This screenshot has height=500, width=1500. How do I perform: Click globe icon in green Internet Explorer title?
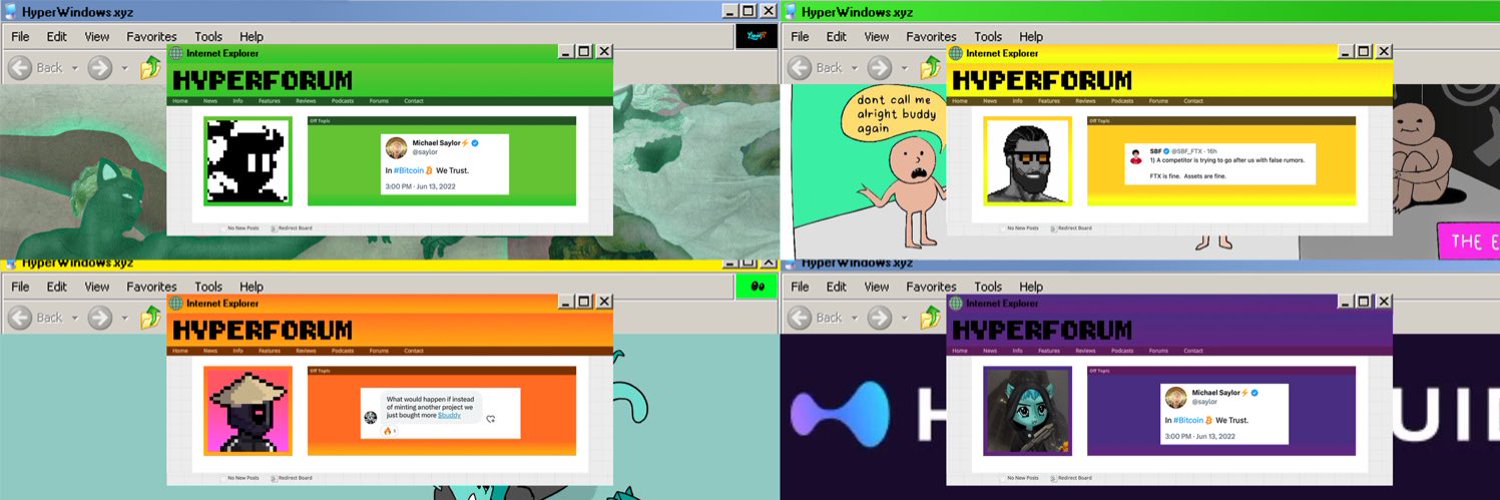(177, 53)
